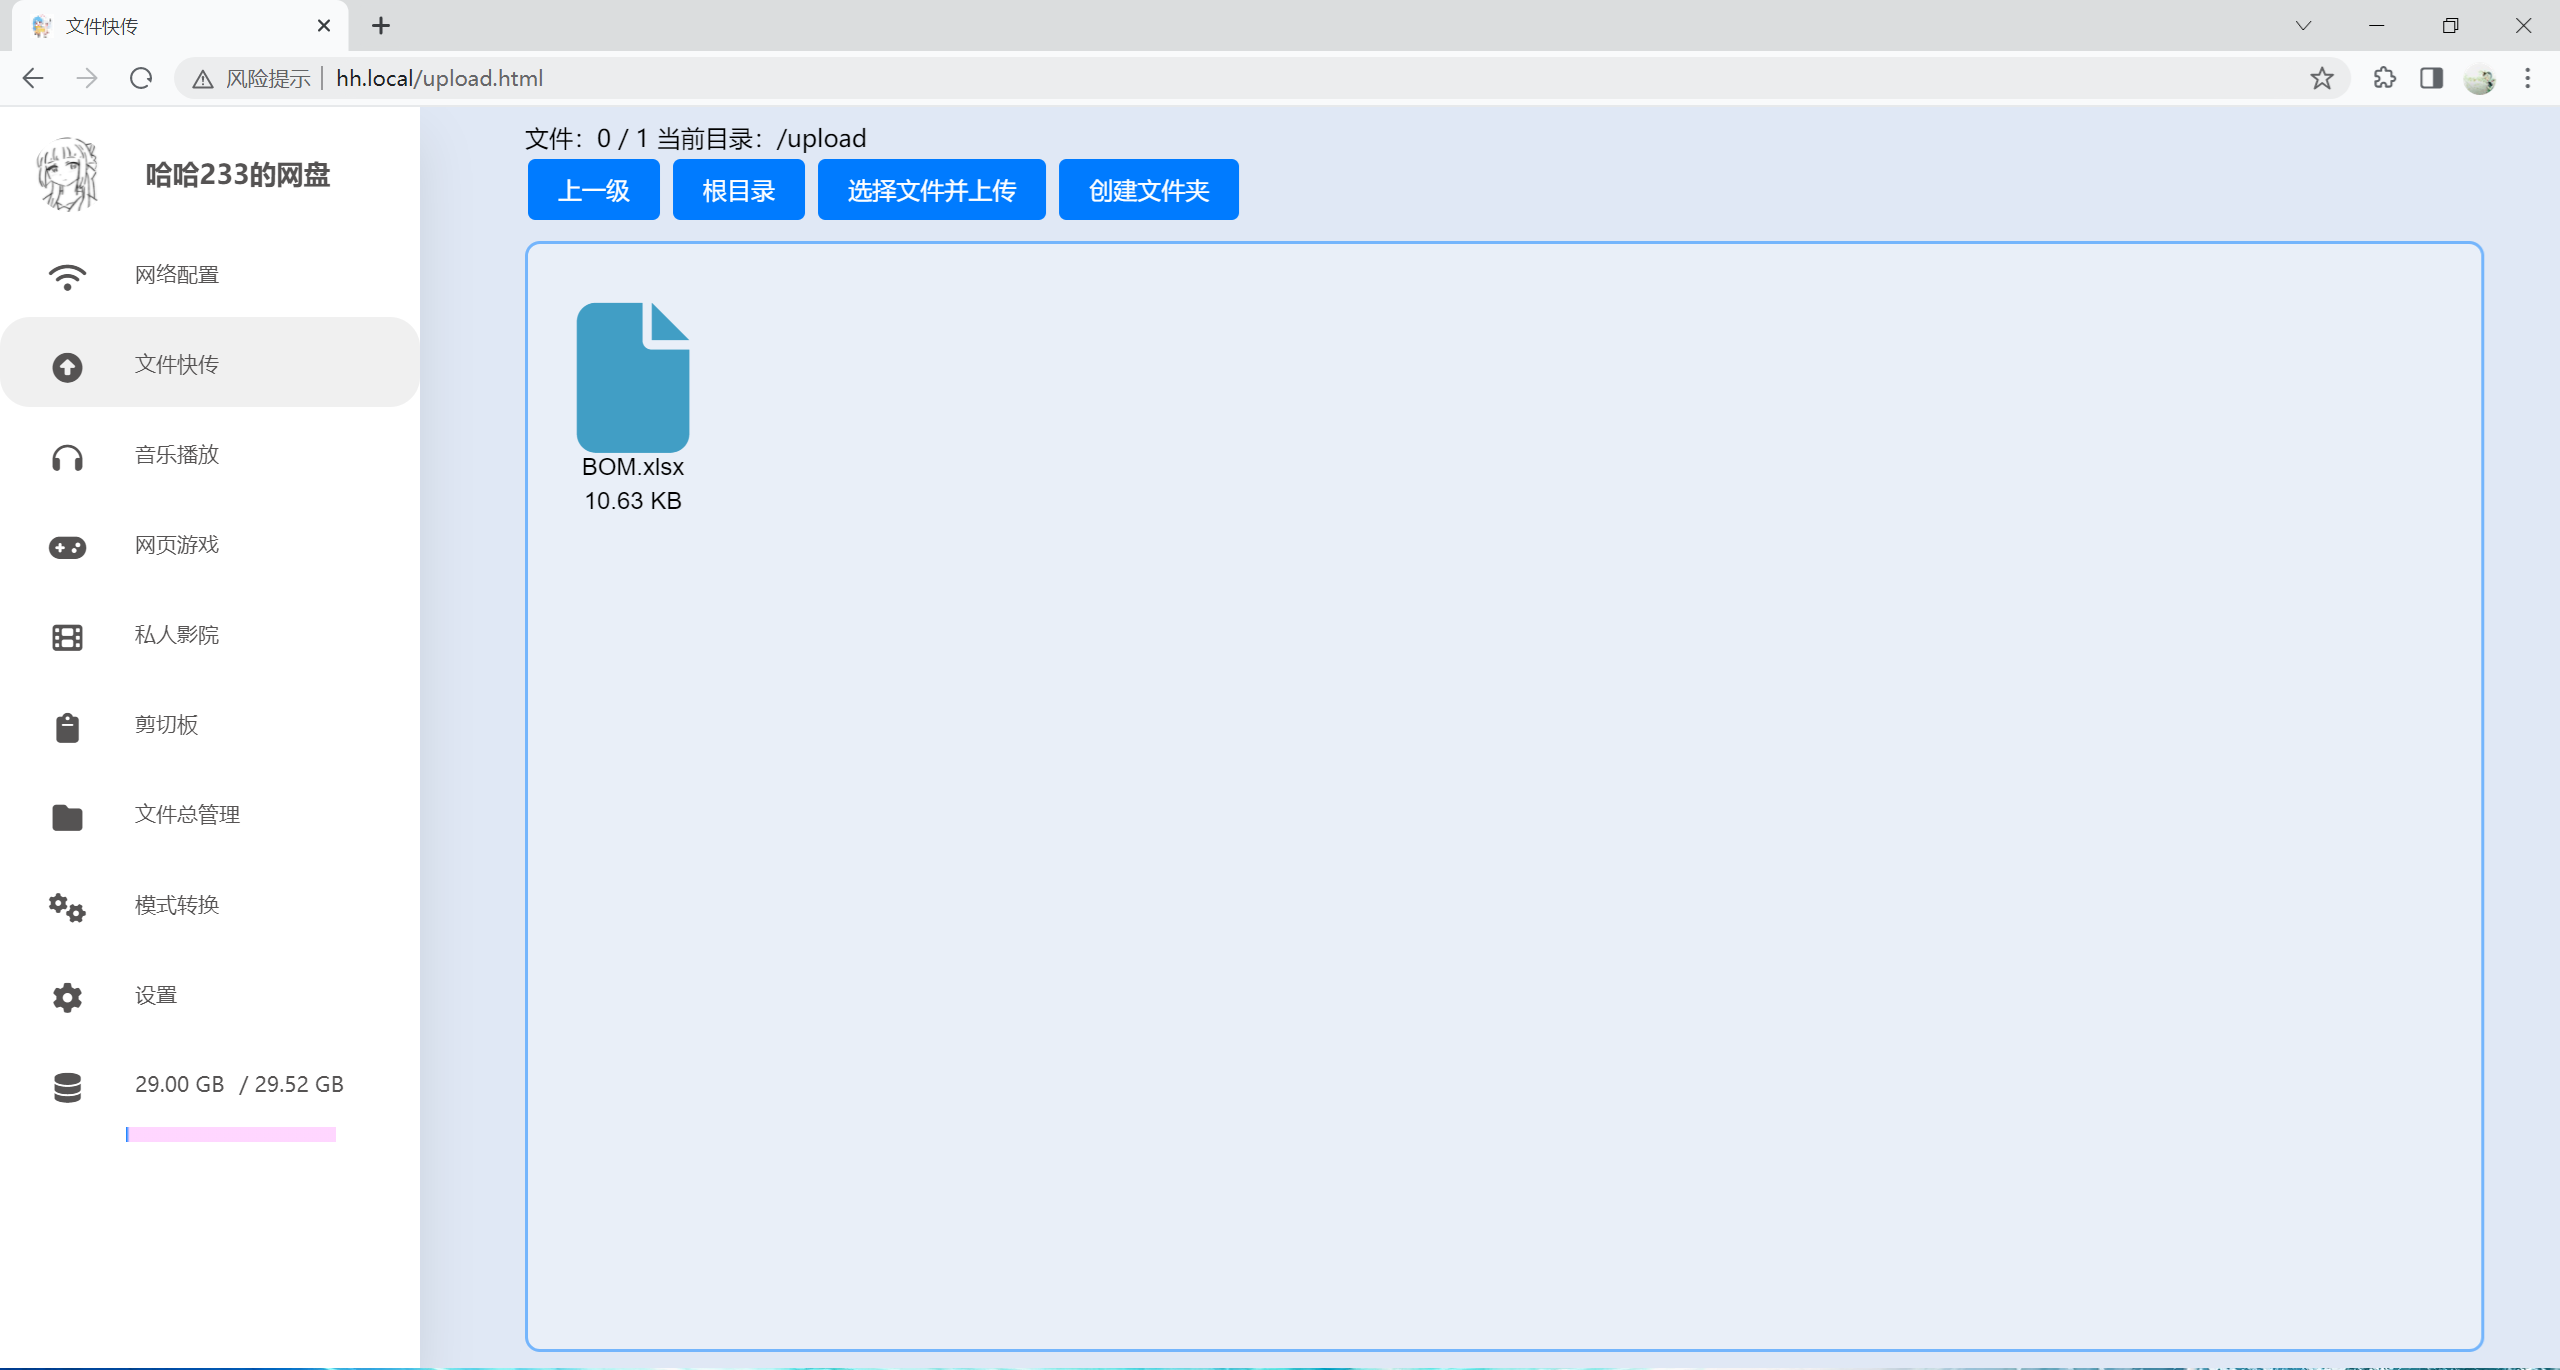Click 创建文件夹 button
The height and width of the screenshot is (1370, 2560).
point(1148,190)
